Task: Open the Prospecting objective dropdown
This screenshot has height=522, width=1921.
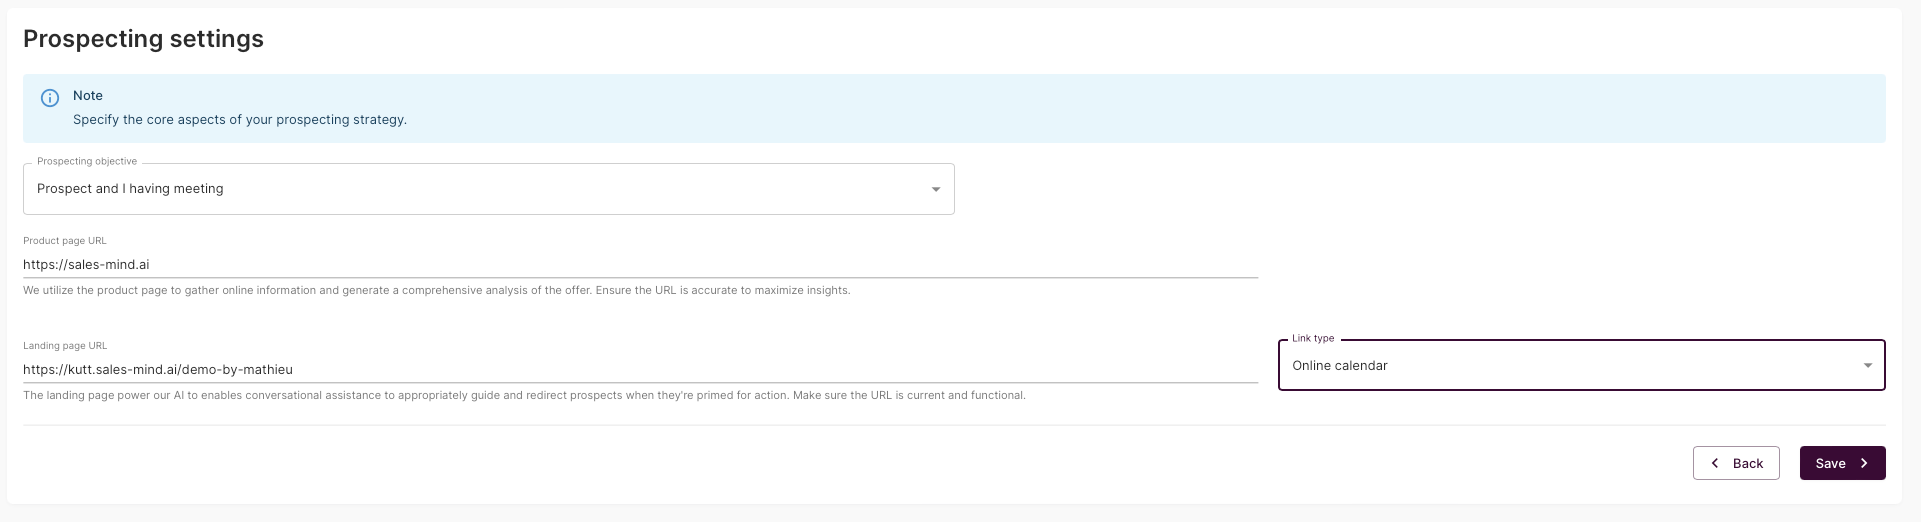Action: (488, 189)
